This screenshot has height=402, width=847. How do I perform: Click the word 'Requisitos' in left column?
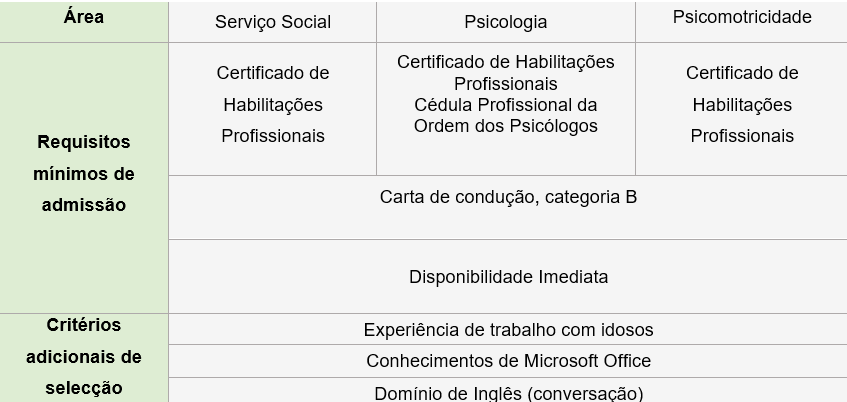pyautogui.click(x=84, y=142)
